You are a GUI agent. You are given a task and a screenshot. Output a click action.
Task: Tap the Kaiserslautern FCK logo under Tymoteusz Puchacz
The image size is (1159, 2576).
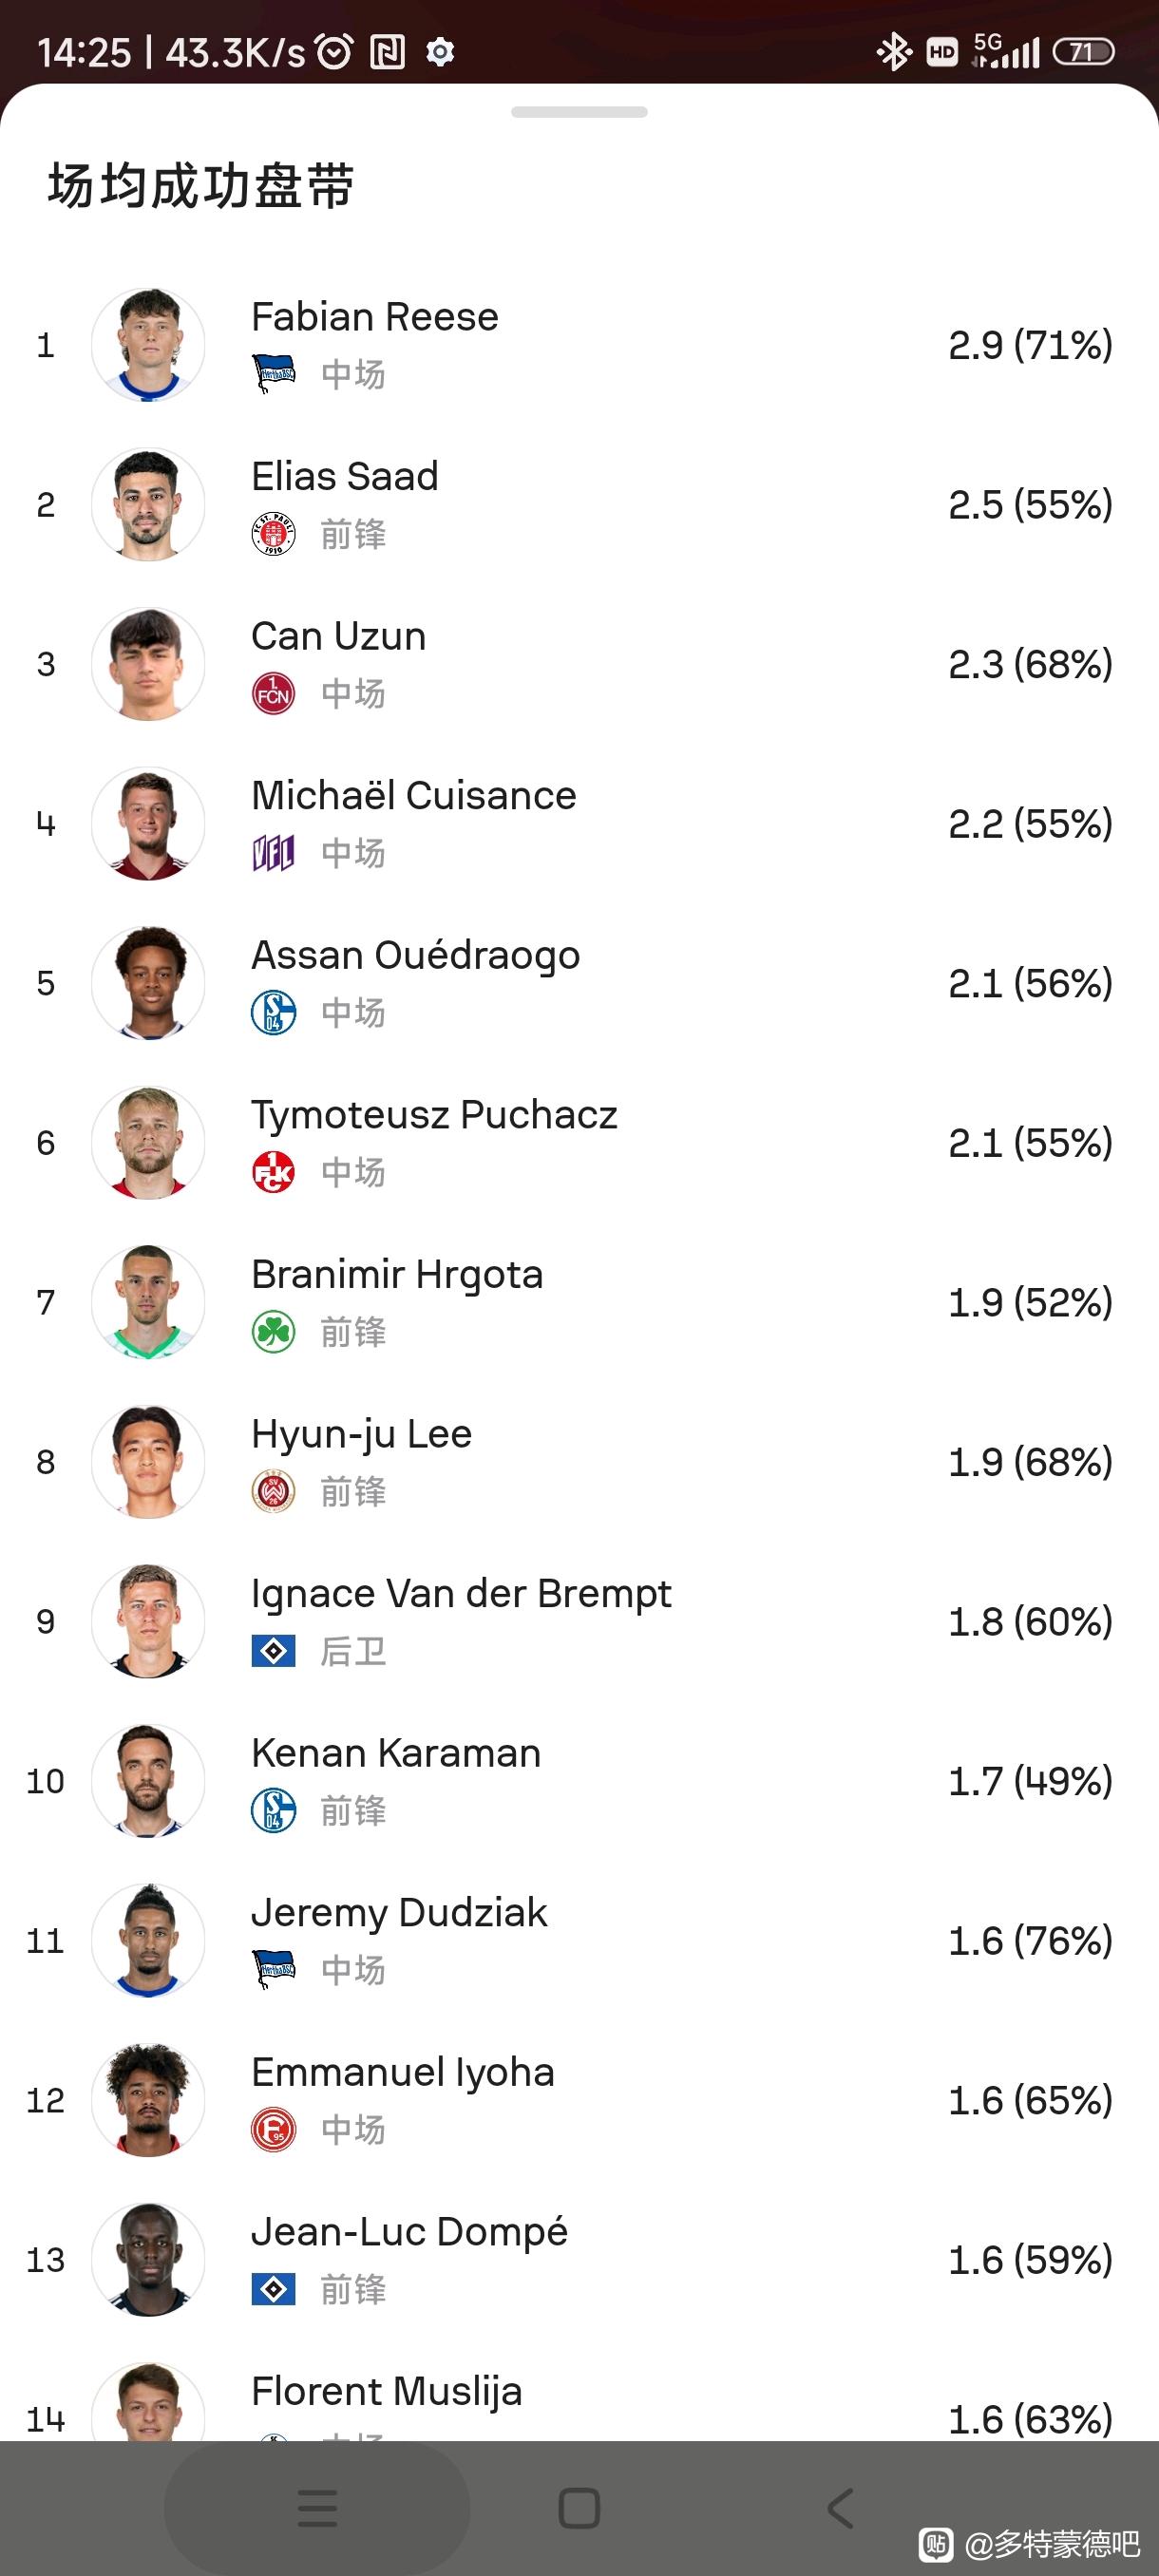tap(273, 1172)
